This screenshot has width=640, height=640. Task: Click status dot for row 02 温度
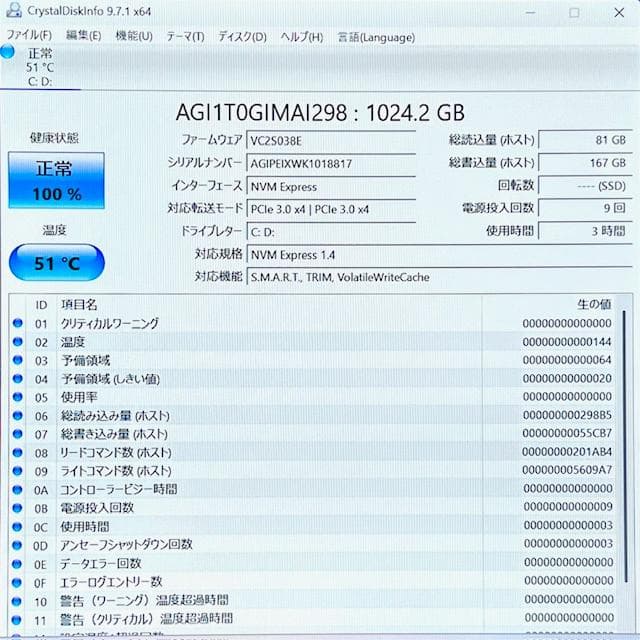coord(18,341)
